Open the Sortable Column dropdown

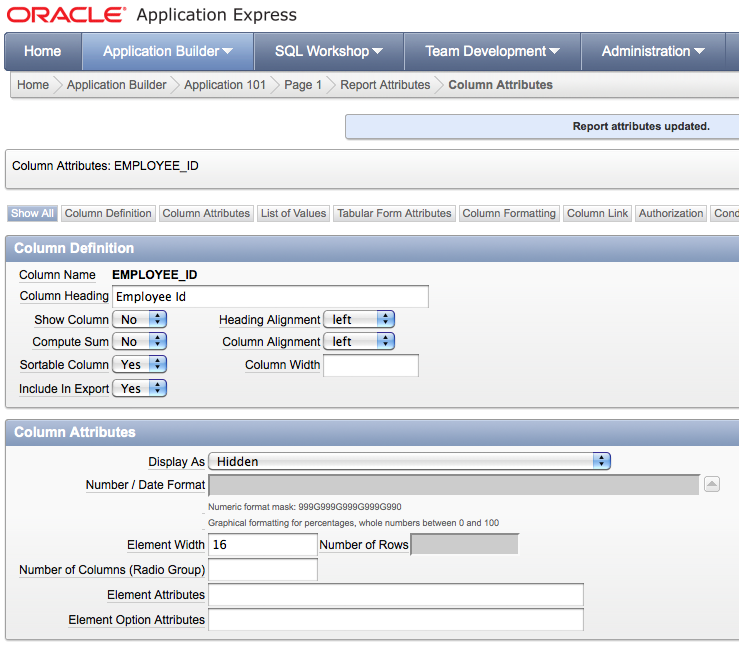tap(140, 364)
